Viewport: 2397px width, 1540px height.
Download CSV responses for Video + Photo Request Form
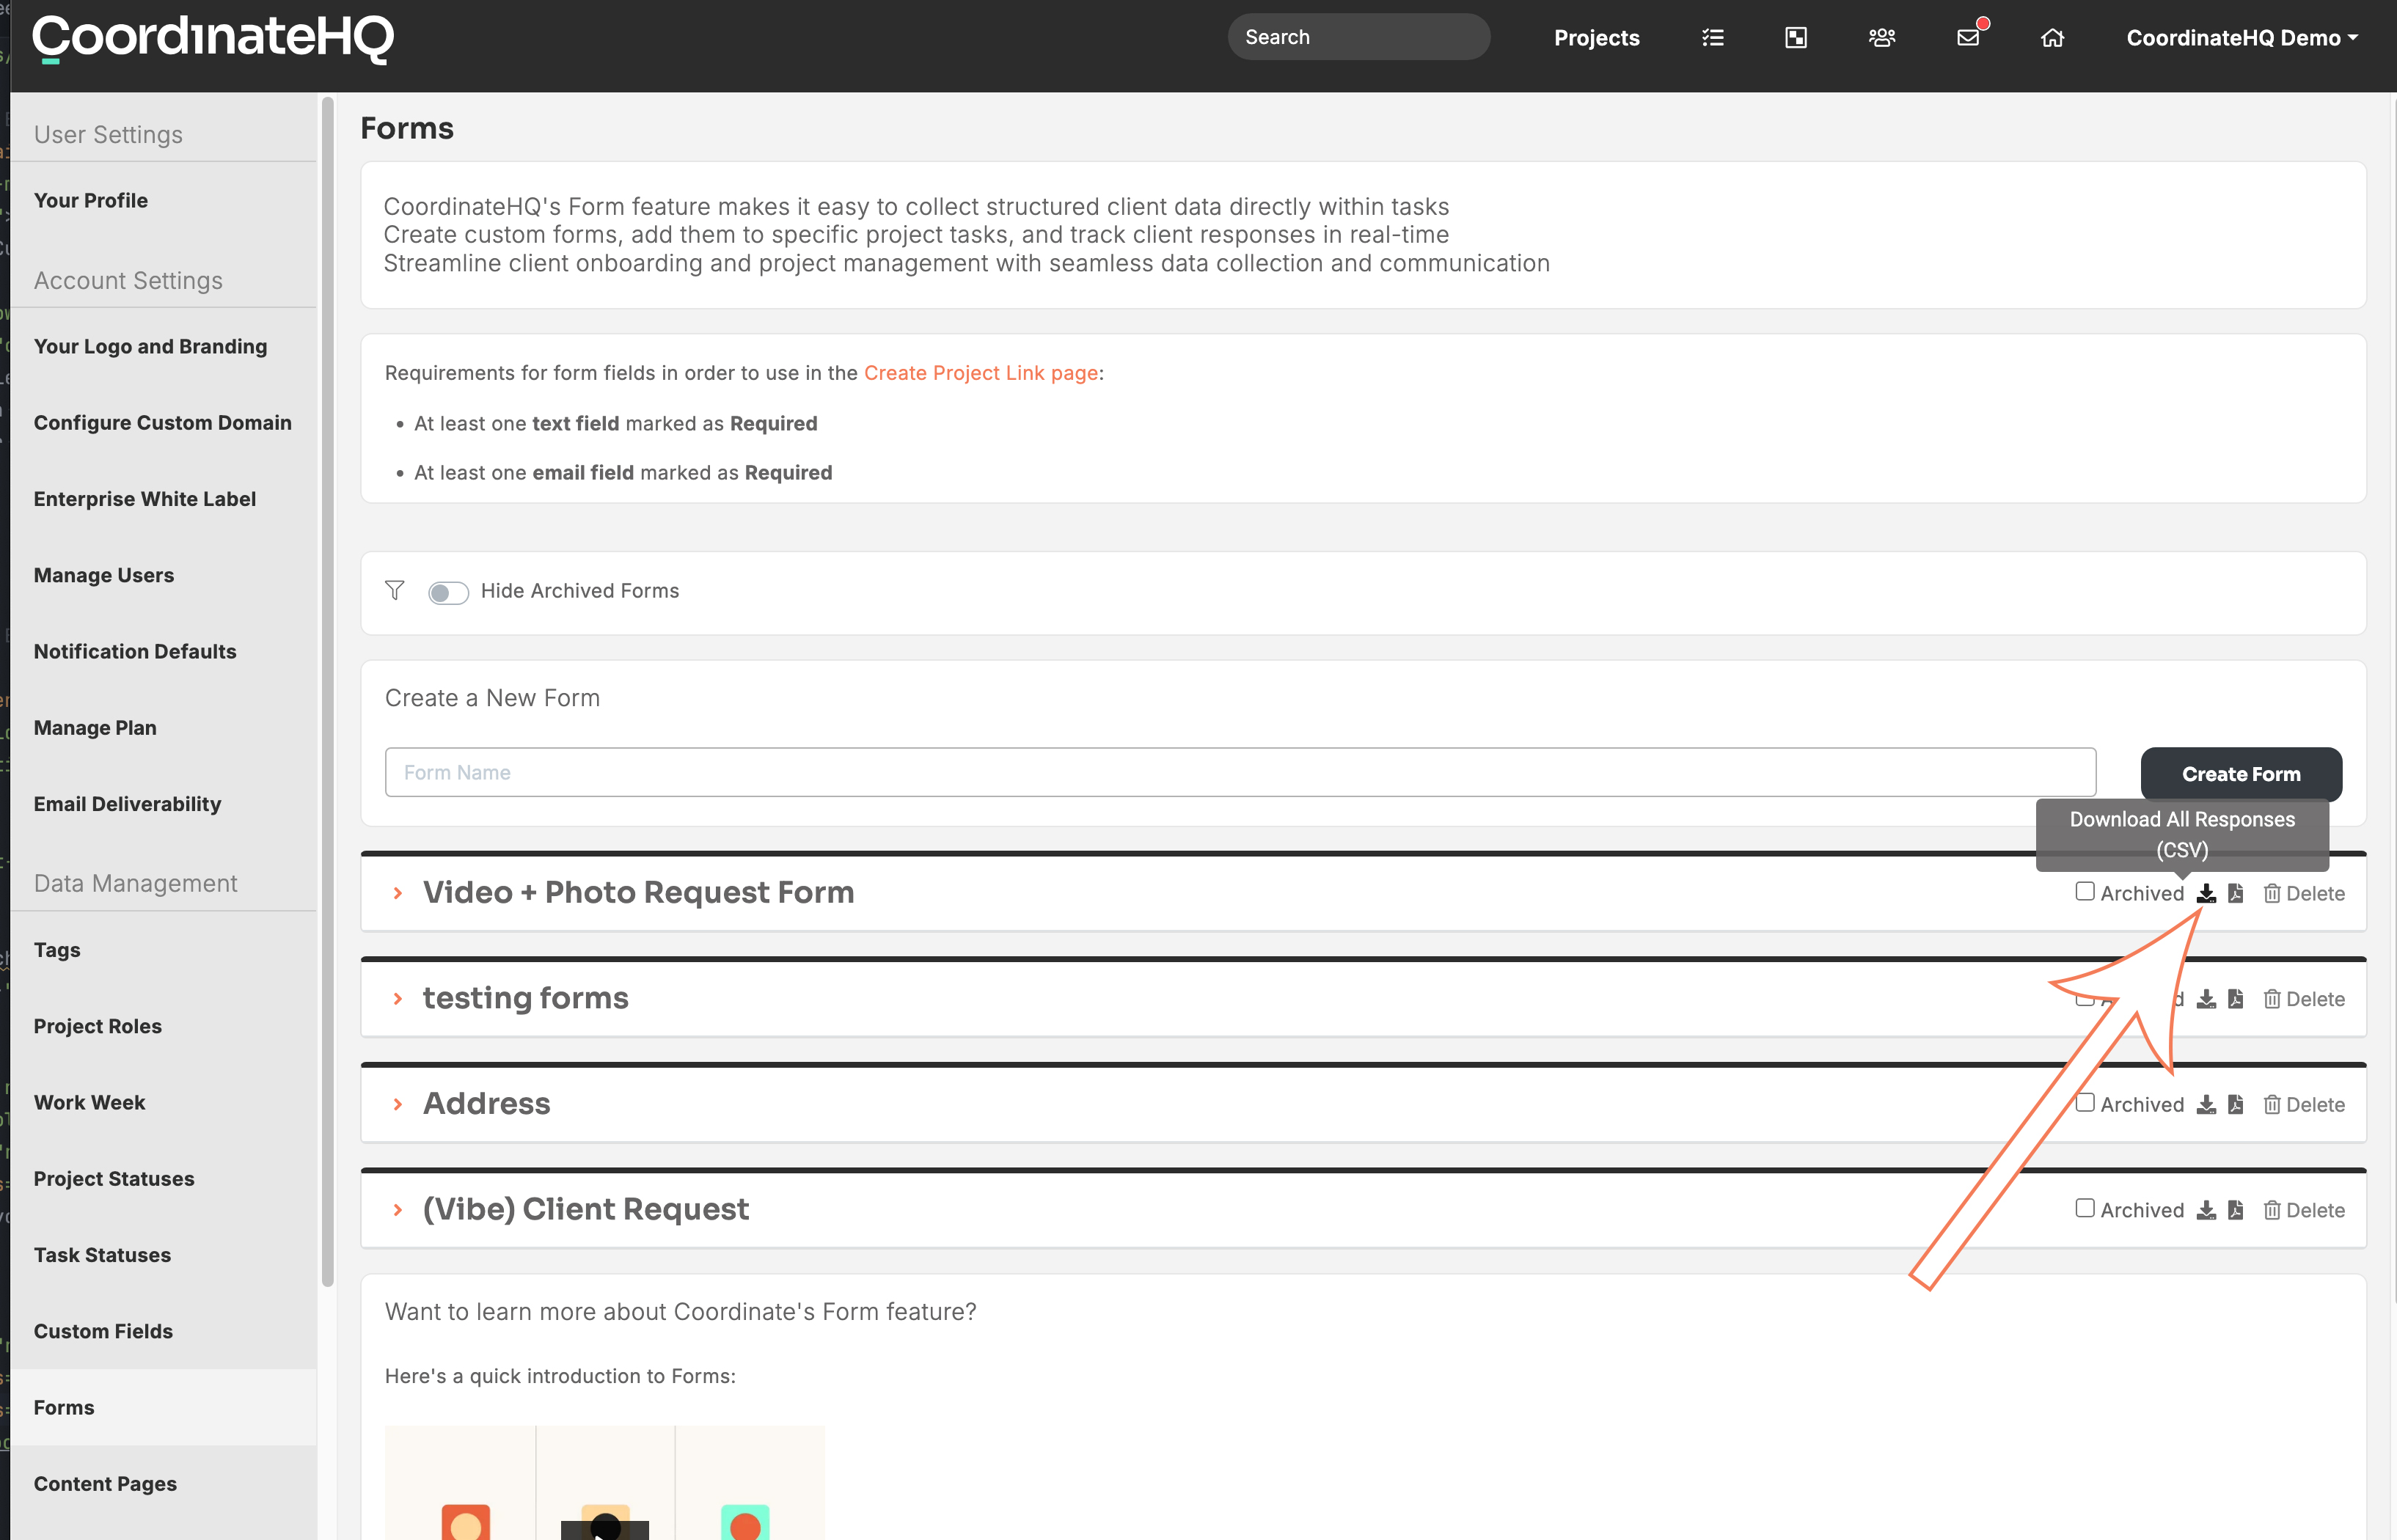coord(2206,893)
